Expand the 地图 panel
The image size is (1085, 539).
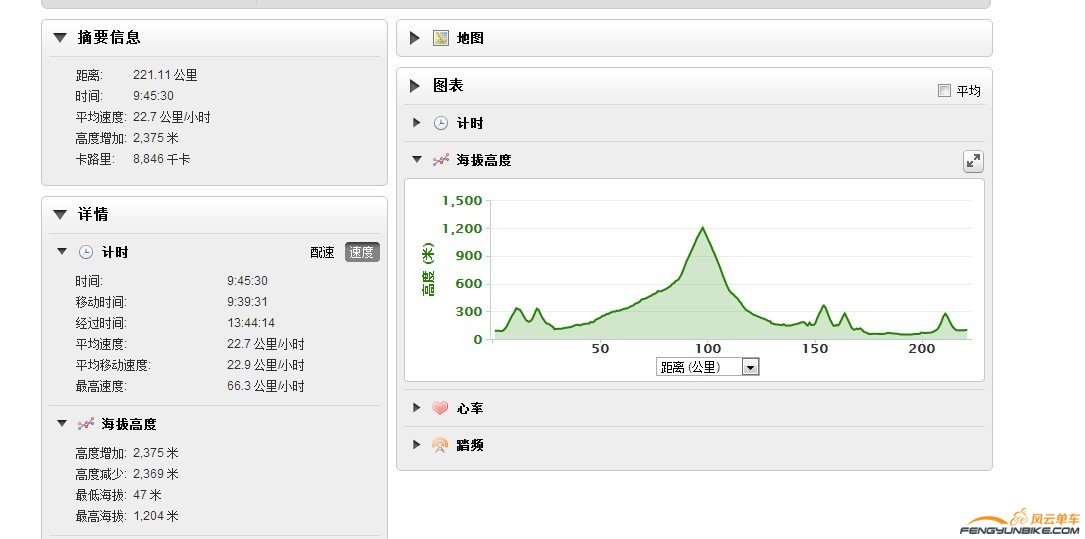pyautogui.click(x=415, y=38)
